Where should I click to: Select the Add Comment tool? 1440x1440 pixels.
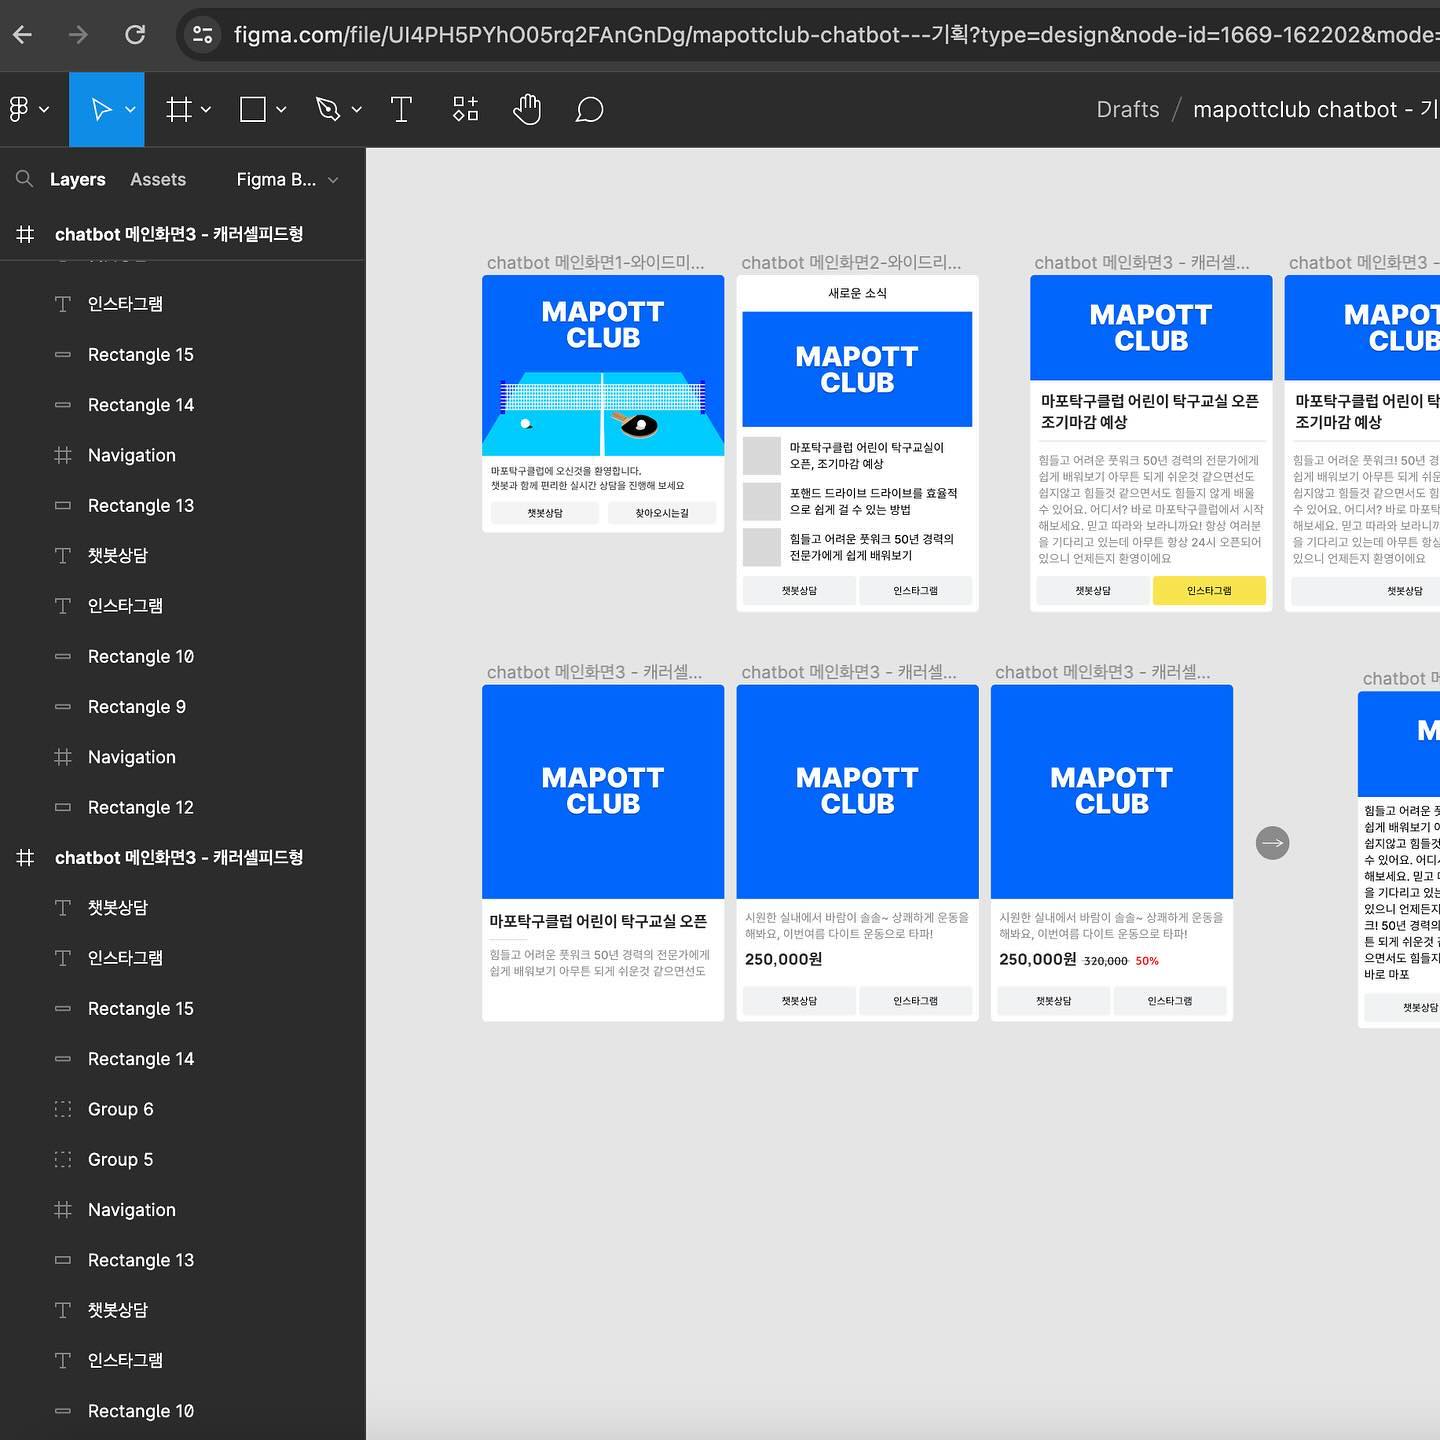point(590,109)
